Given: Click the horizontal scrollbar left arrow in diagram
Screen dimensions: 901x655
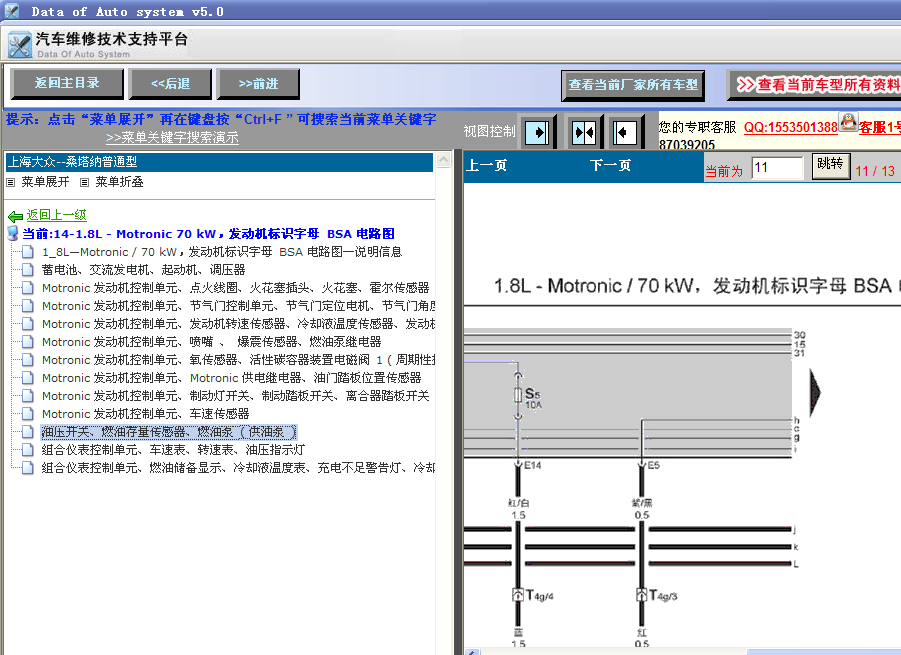Looking at the screenshot, I should click(472, 652).
